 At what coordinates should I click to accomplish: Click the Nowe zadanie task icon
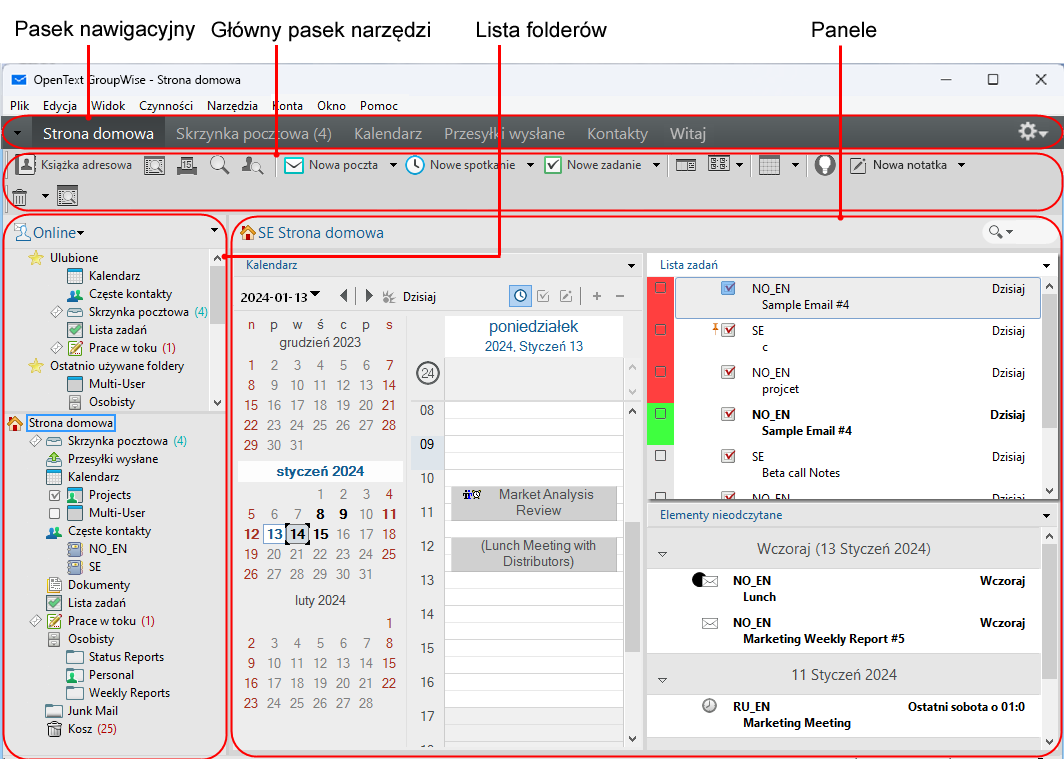[x=553, y=166]
